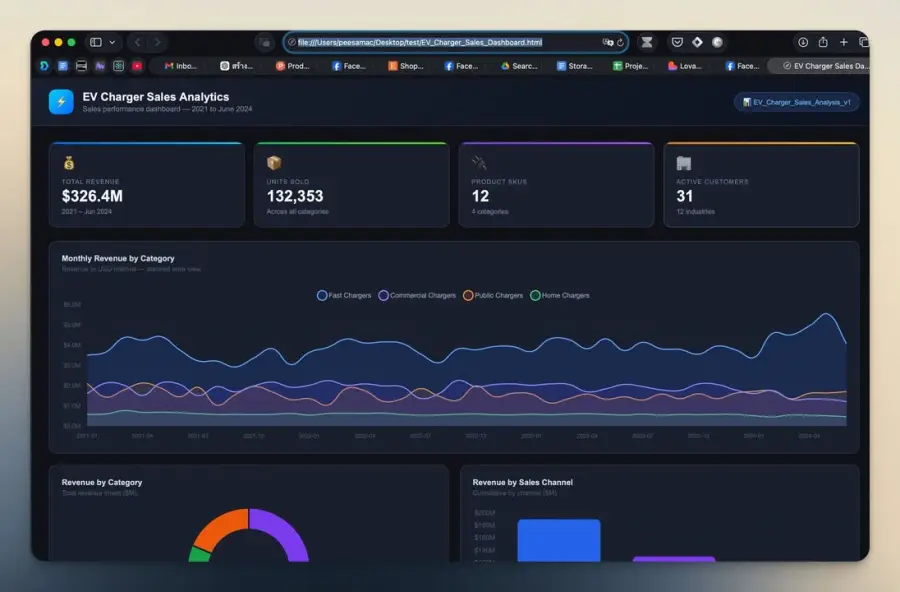900x592 pixels.
Task: Click the Pocket extension icon
Action: pyautogui.click(x=677, y=42)
